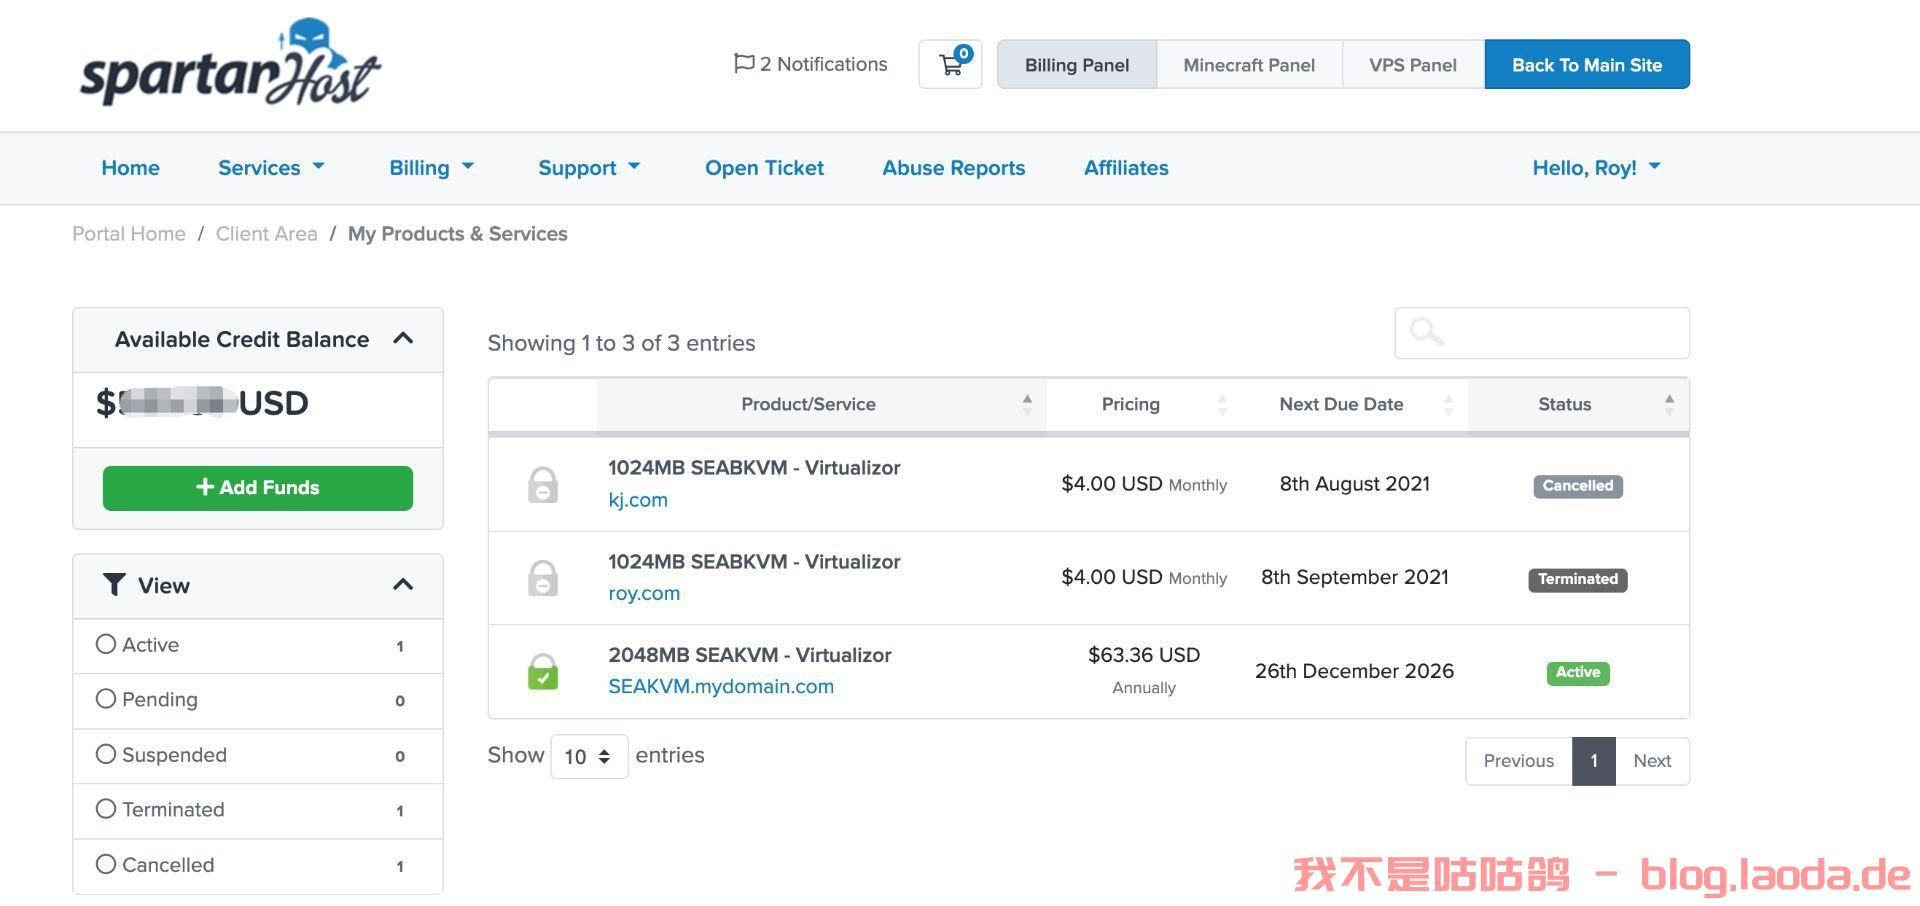Open the Support dropdown menu
This screenshot has width=1920, height=906.
[x=589, y=168]
